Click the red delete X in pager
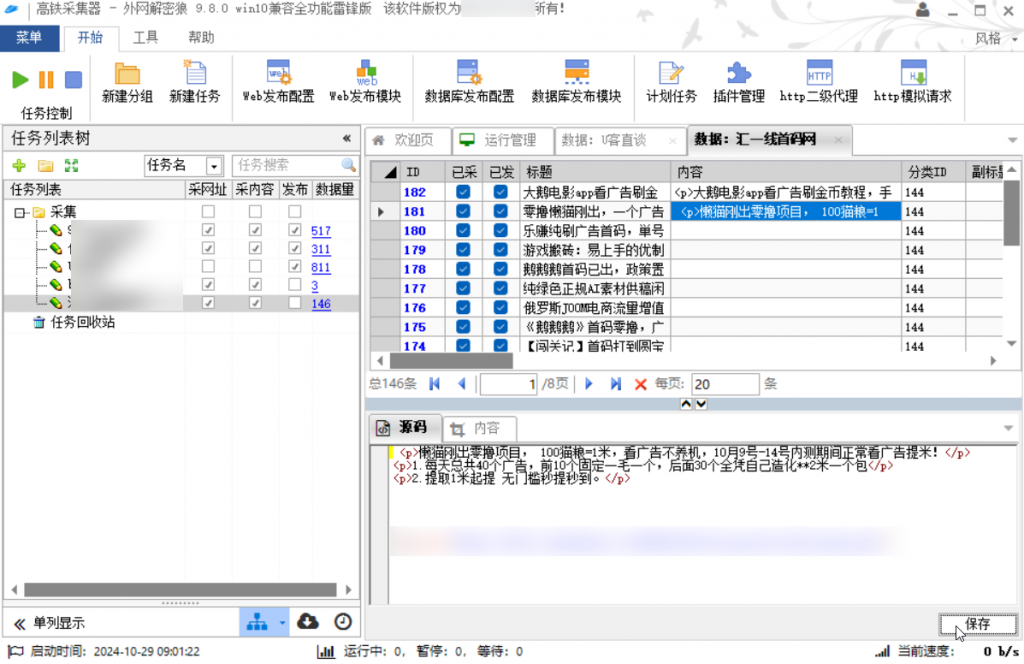Viewport: 1024px width, 664px height. point(640,384)
